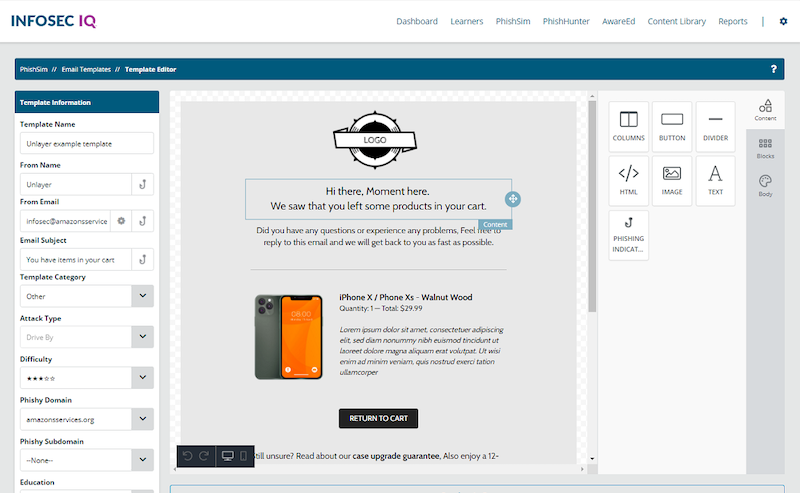Click into the Email Subject field

[76, 259]
